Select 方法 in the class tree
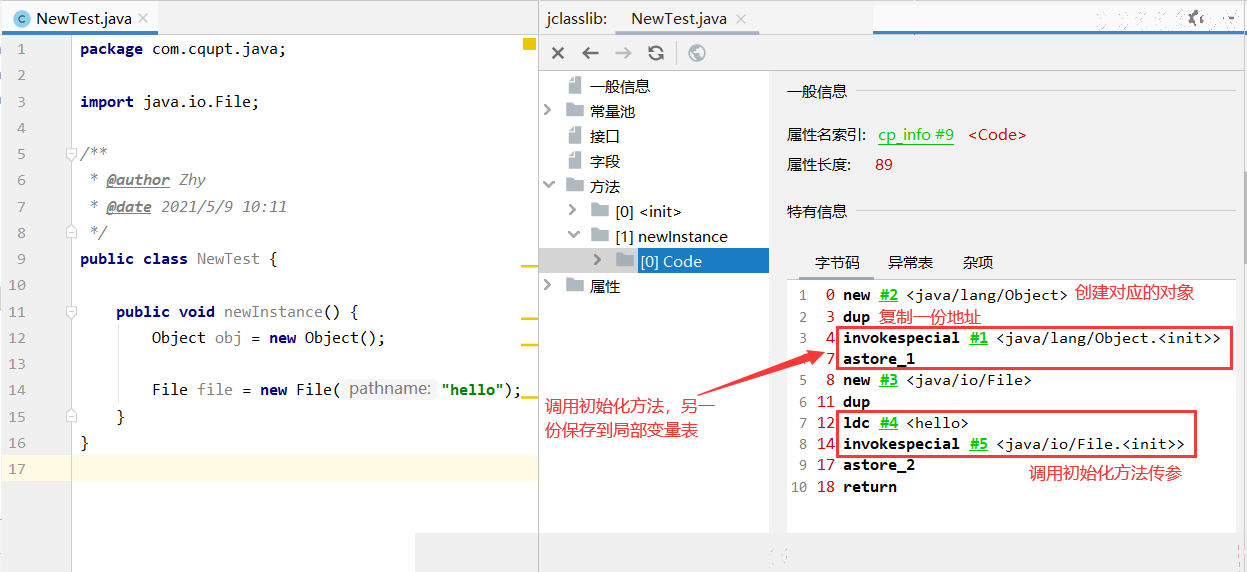 [605, 186]
